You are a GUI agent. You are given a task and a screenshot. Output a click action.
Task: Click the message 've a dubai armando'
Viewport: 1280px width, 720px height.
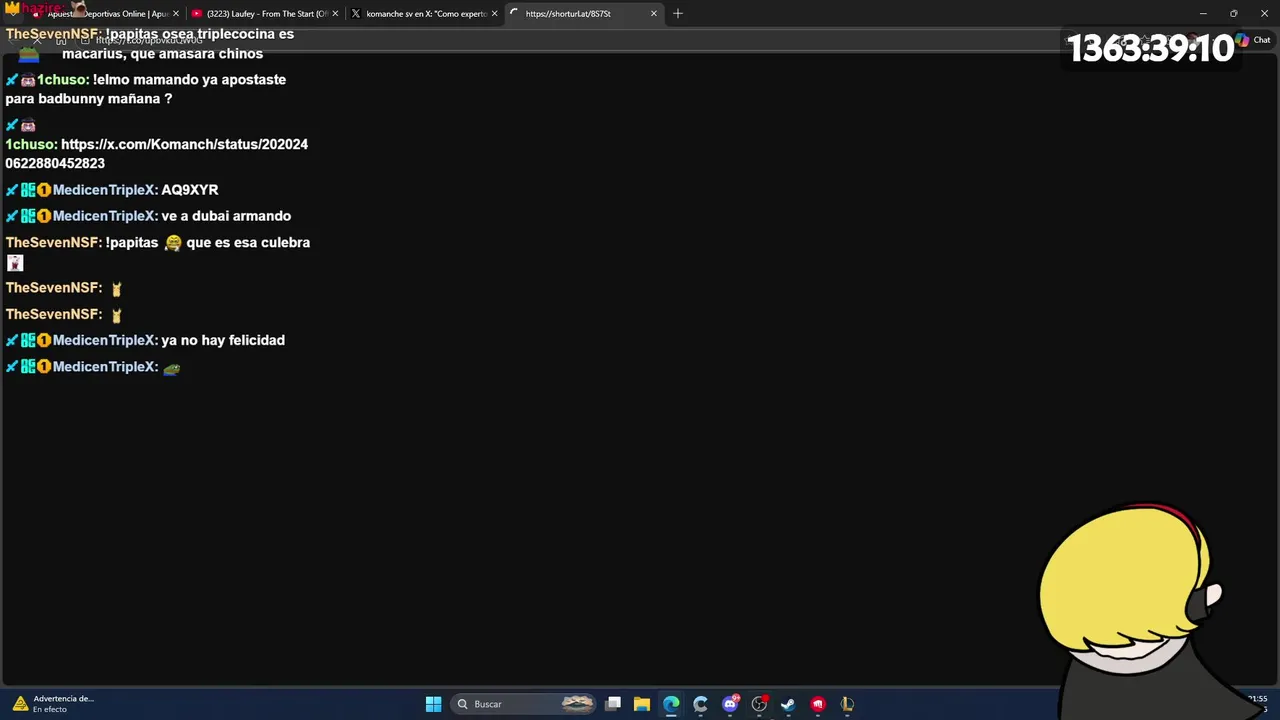click(226, 216)
